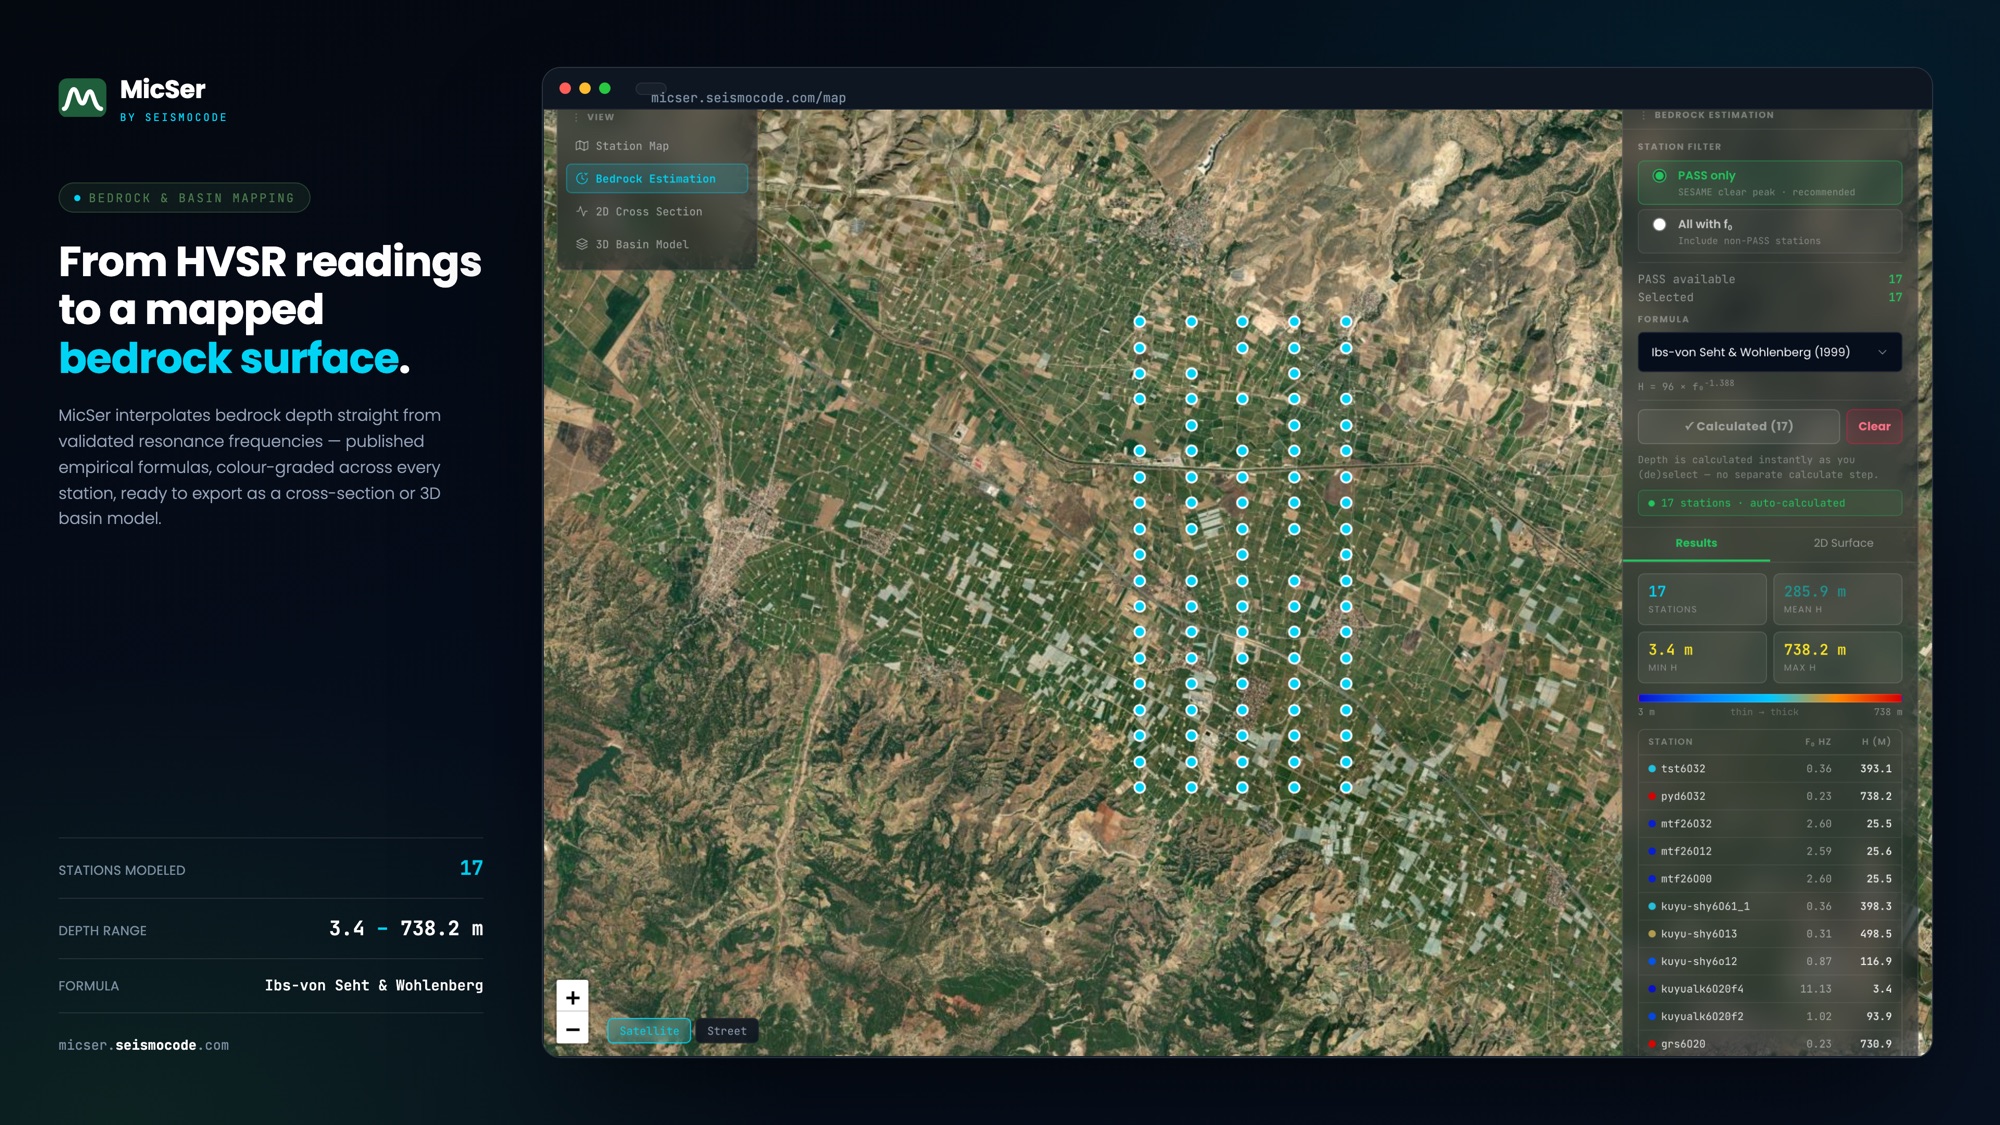Screen dimensions: 2000x1125
Task: Click the Selected count row
Action: click(1769, 298)
